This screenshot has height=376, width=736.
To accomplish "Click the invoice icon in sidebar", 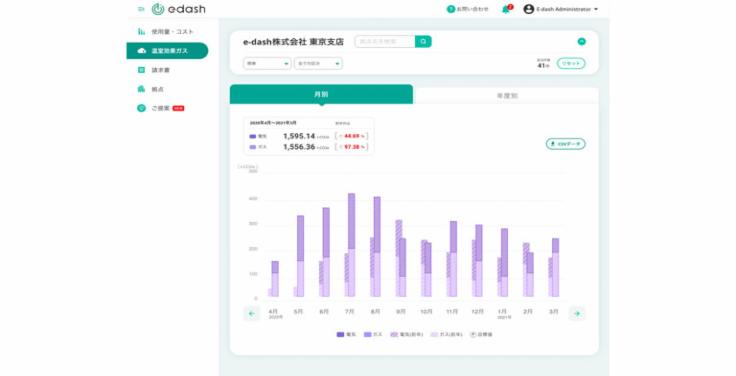I will (141, 70).
